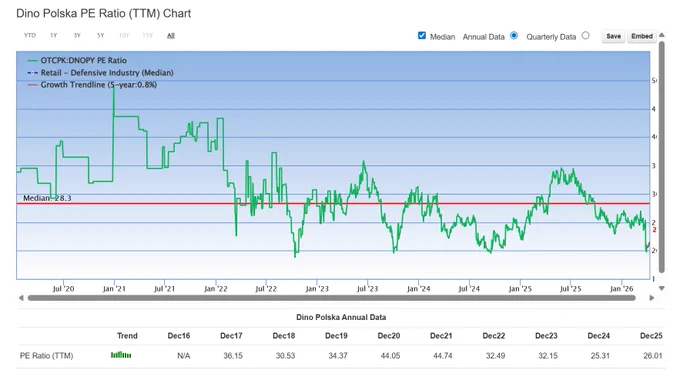
Task: Click the 30.53 value cell
Action: (x=285, y=356)
